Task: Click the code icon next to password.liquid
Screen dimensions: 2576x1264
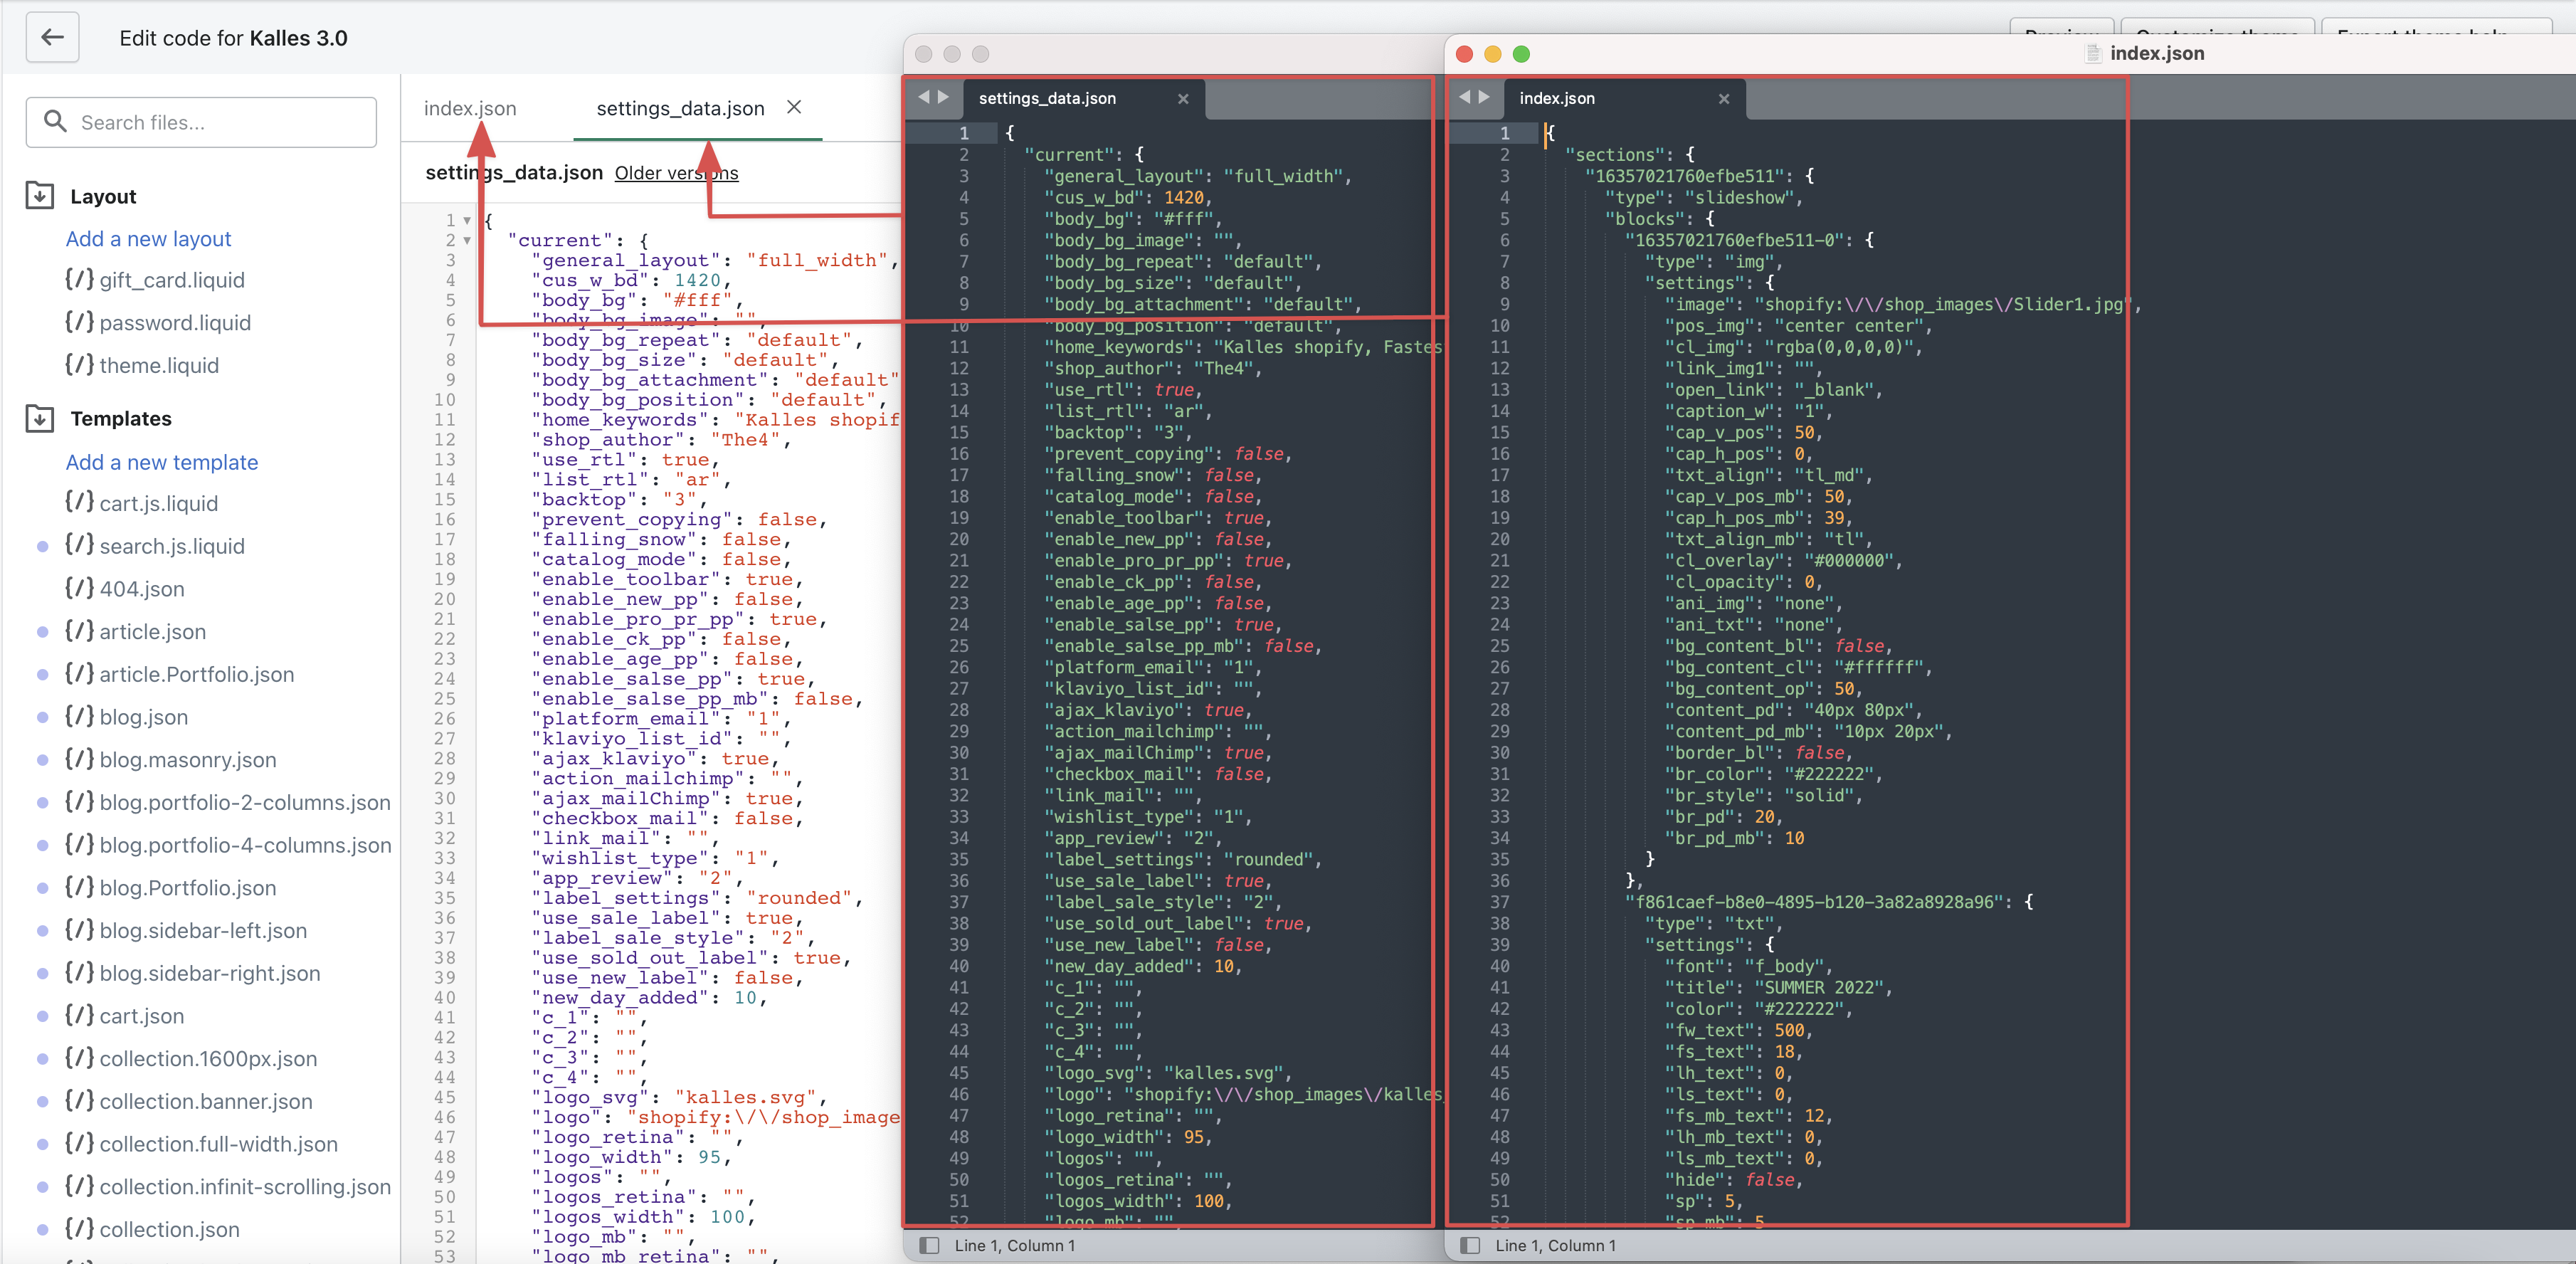Action: pos(80,322)
